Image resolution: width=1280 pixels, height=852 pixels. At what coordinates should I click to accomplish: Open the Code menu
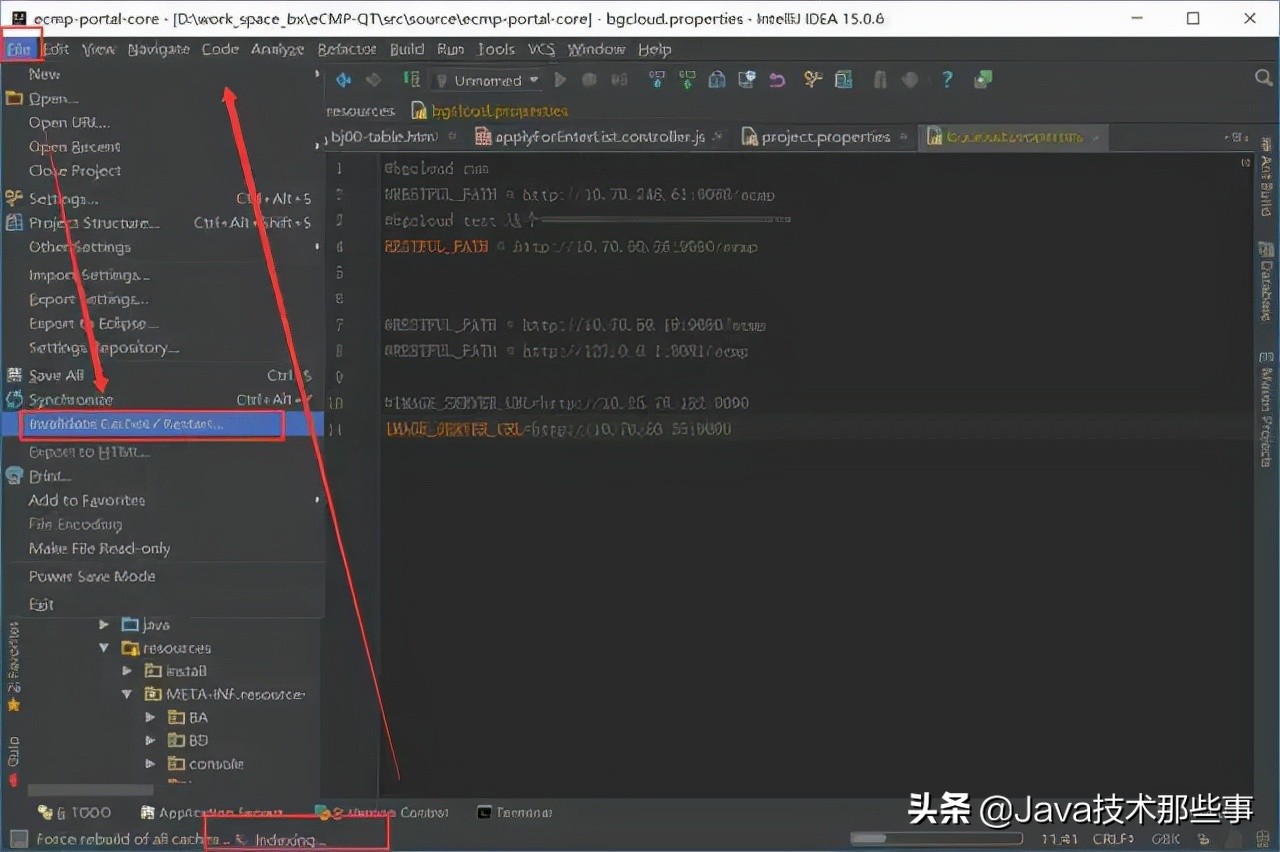(220, 49)
